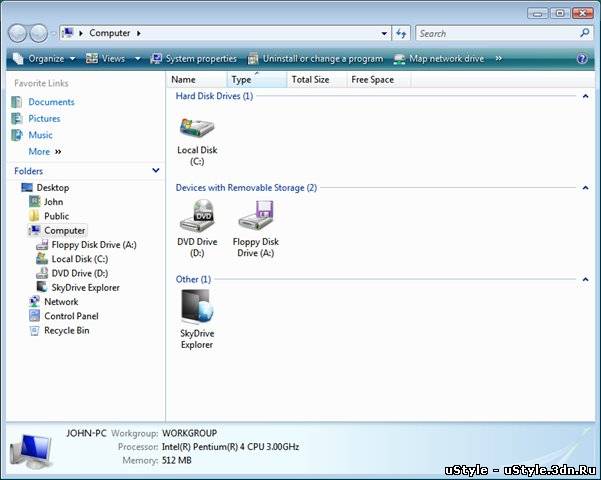Click the arrow after Computer in breadcrumb
The image size is (601, 480).
click(139, 33)
